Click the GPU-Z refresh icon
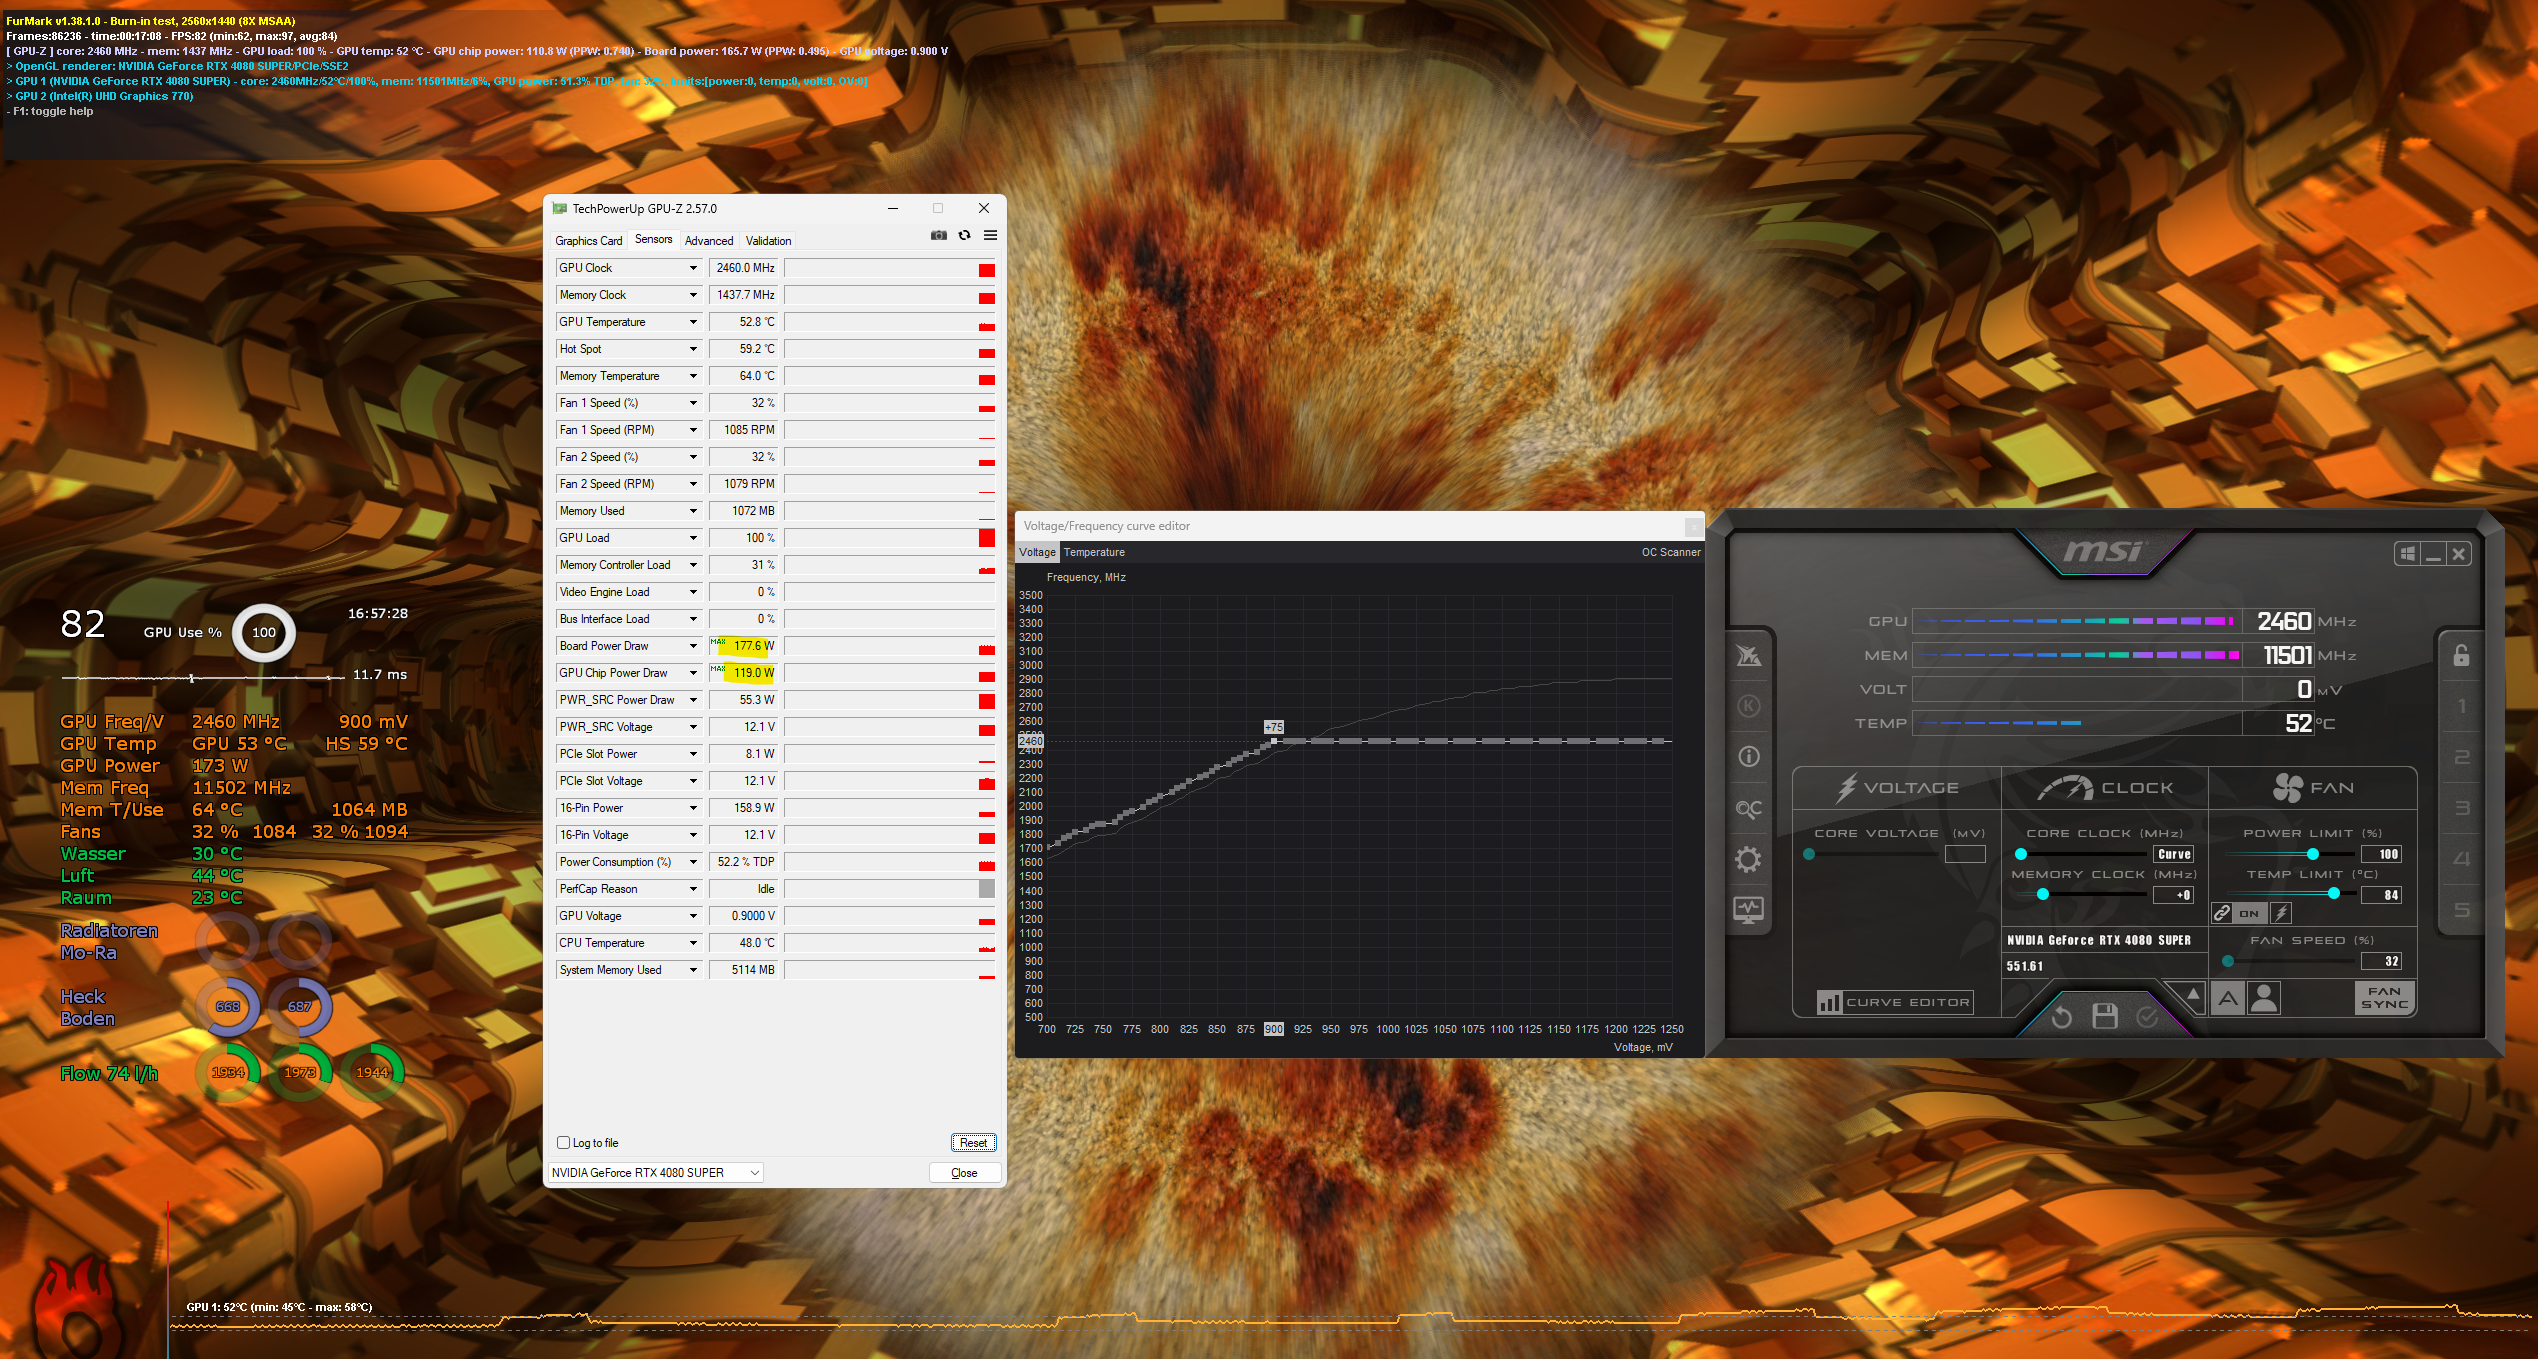 click(x=964, y=236)
